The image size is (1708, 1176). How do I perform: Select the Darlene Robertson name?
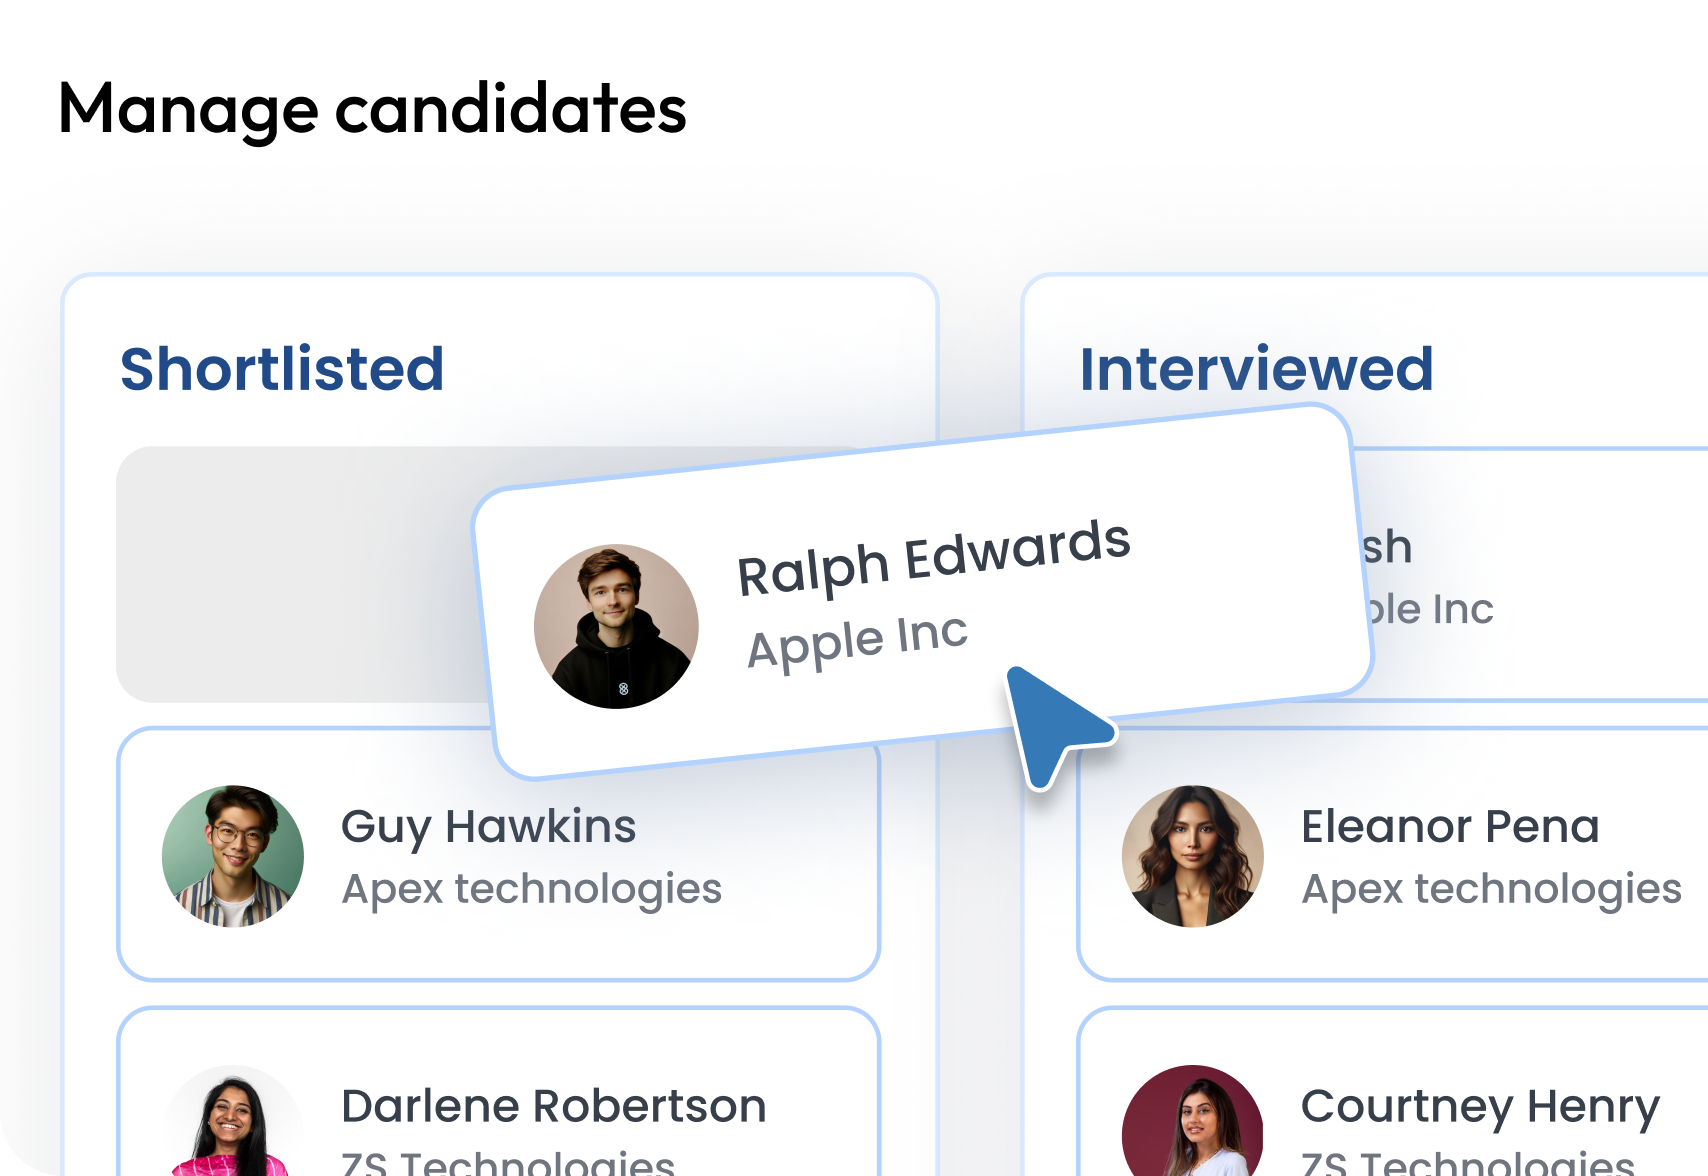tap(553, 1106)
